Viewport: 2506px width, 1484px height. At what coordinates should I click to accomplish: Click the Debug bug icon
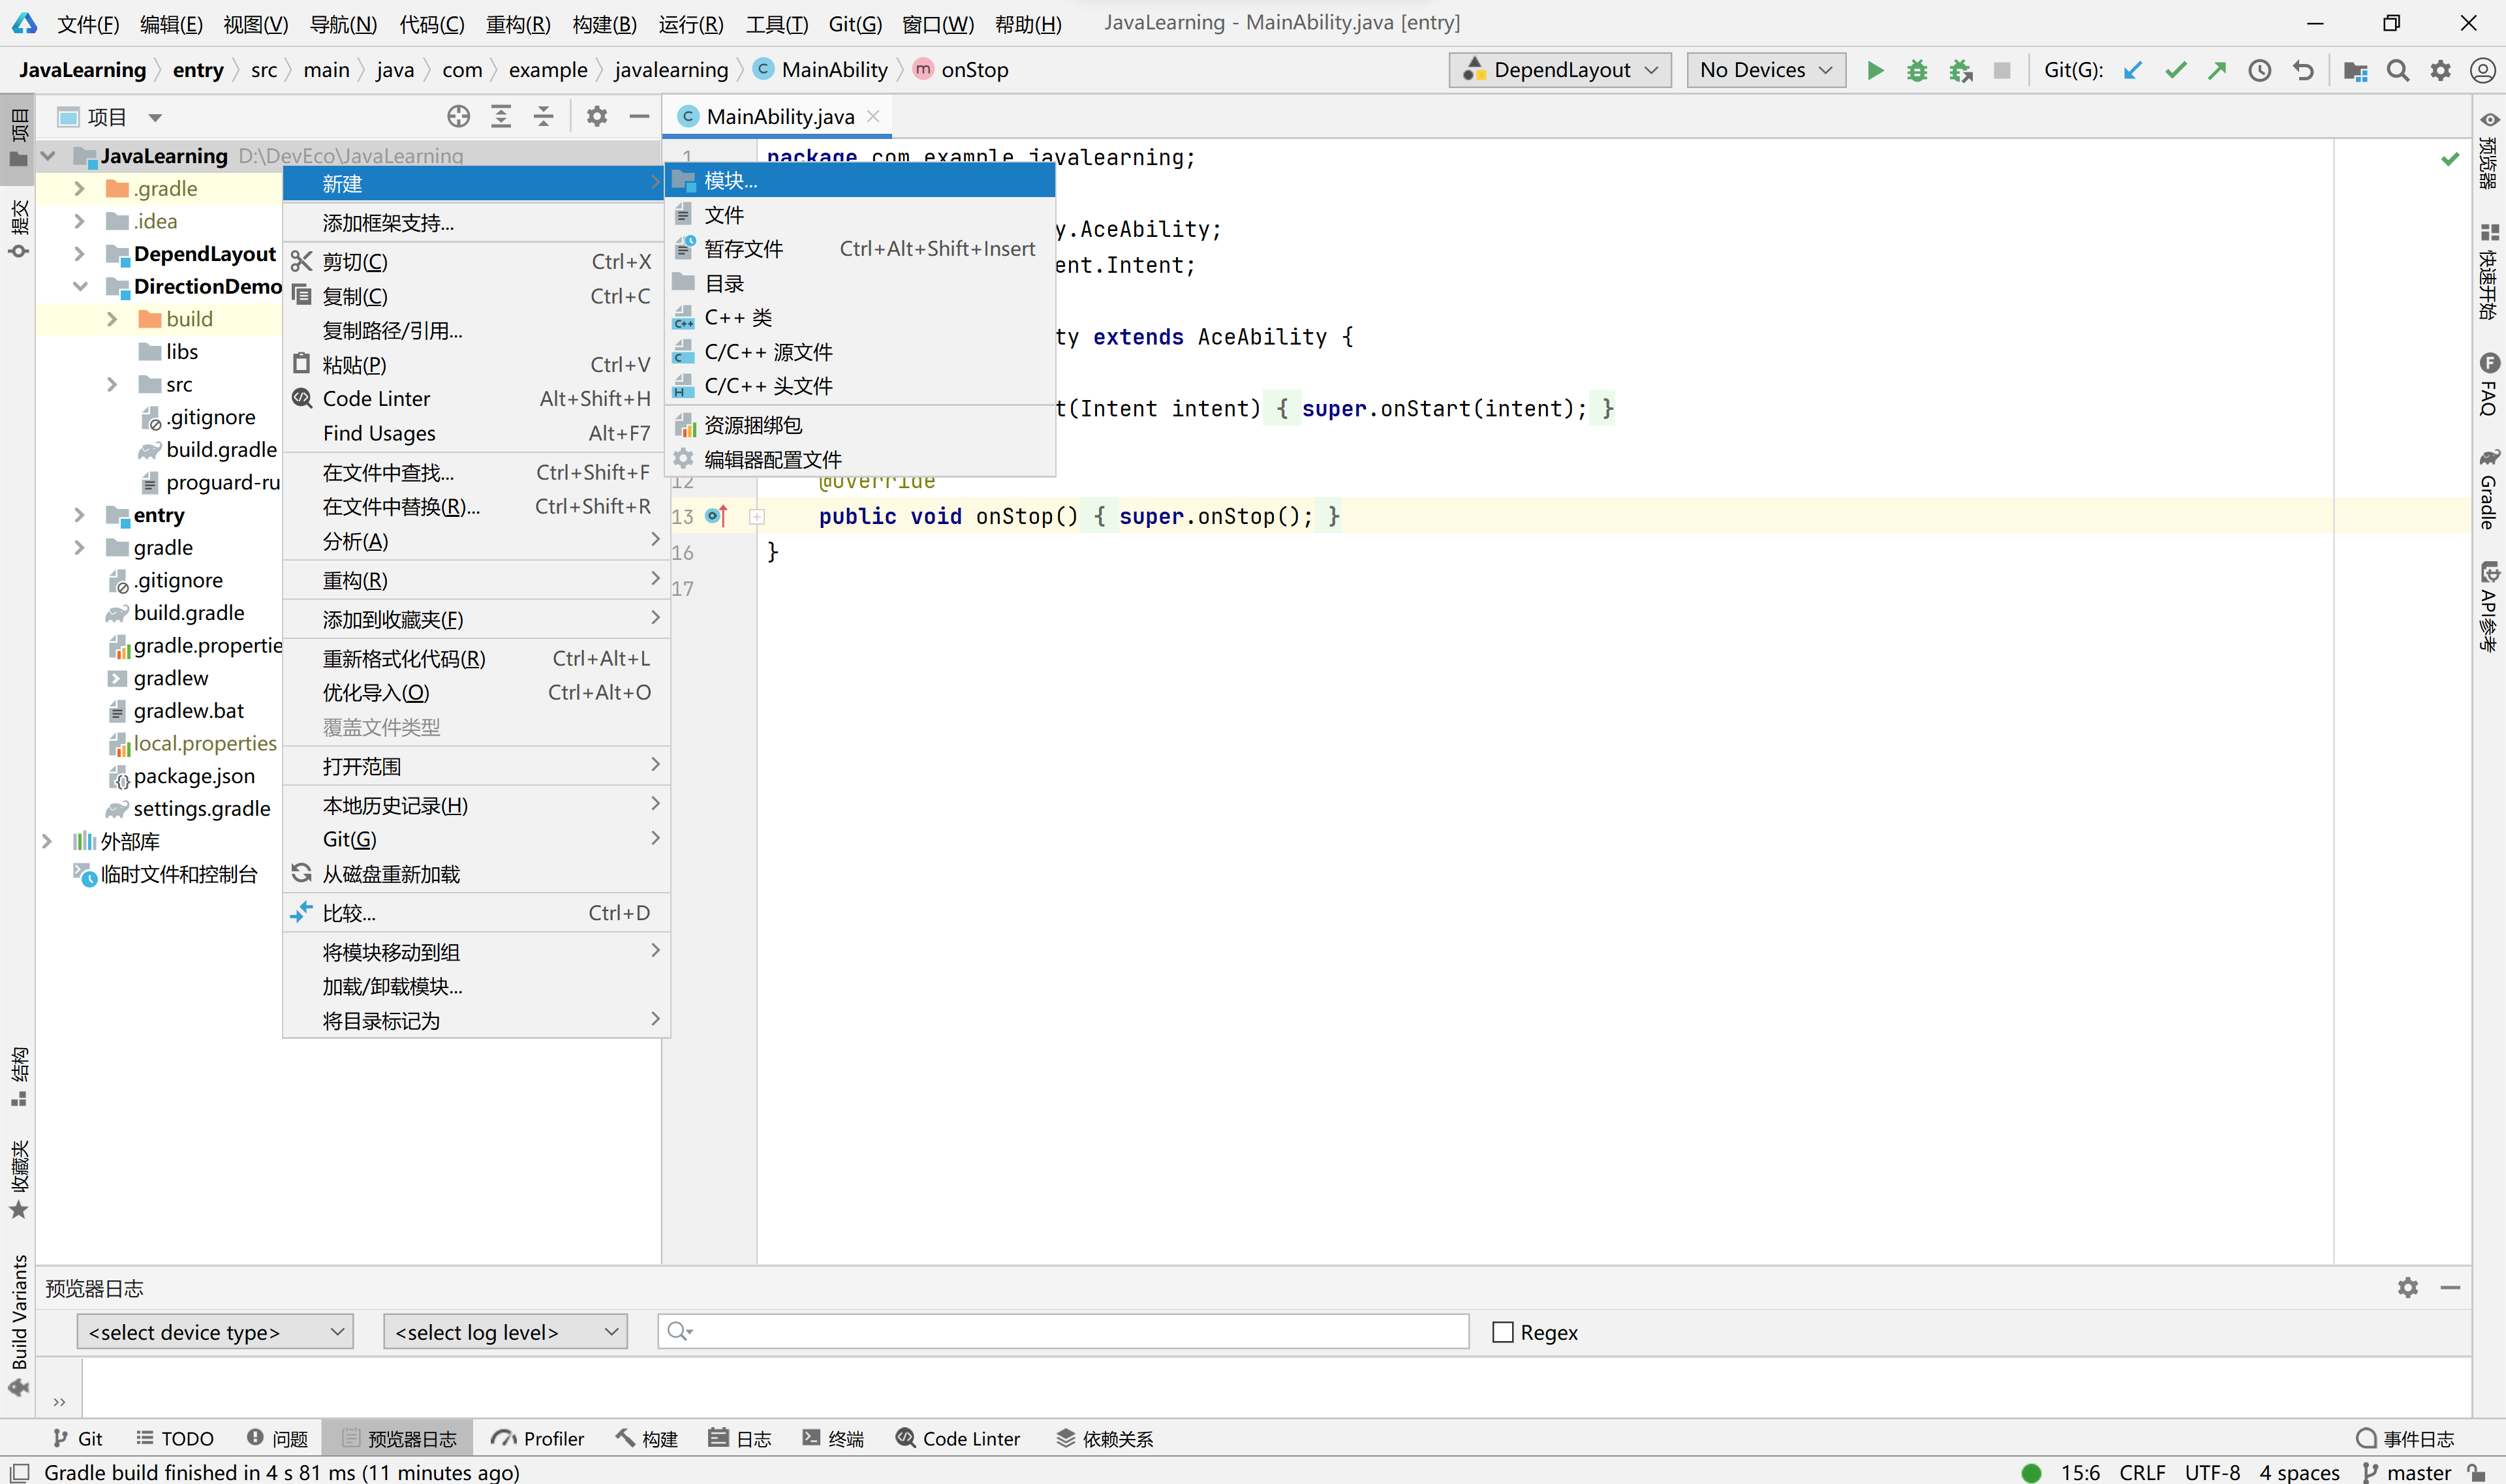click(x=1916, y=70)
